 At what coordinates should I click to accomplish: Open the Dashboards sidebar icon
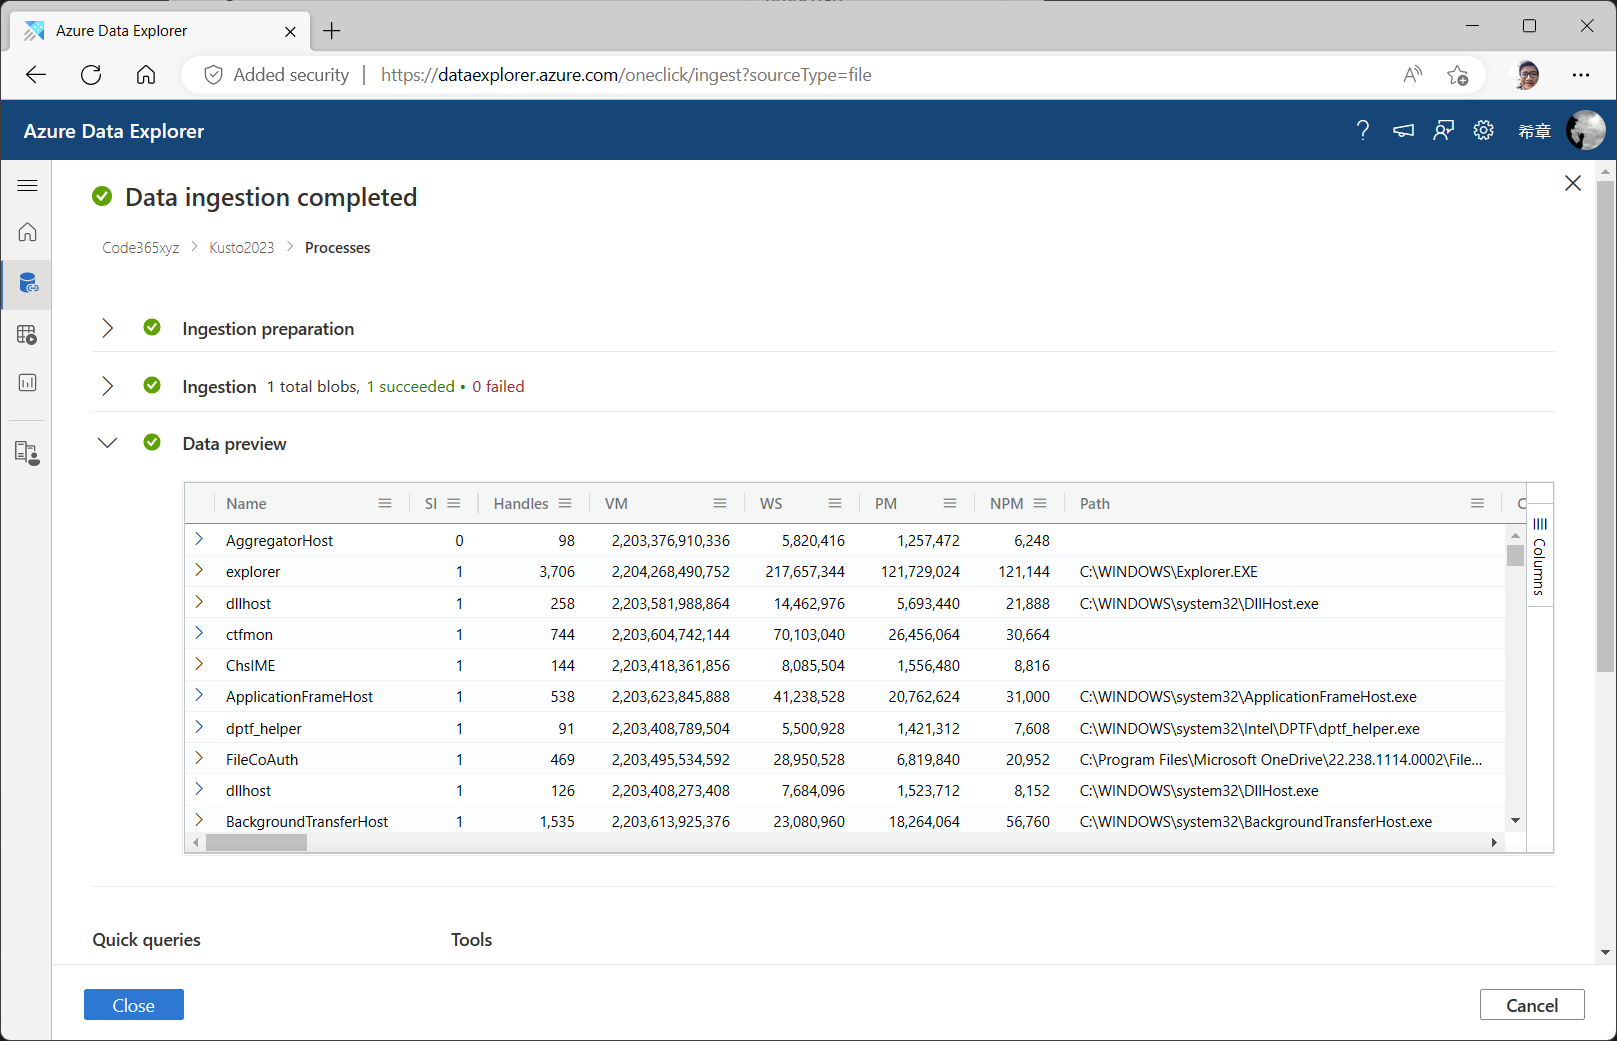pyautogui.click(x=27, y=383)
